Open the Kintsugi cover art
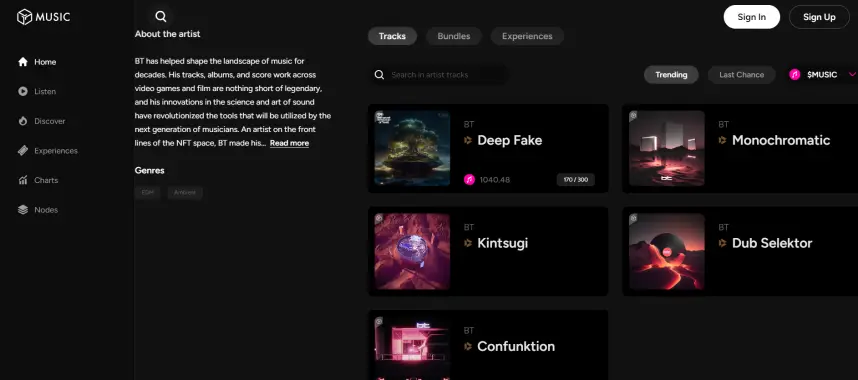Image resolution: width=858 pixels, height=380 pixels. 412,251
